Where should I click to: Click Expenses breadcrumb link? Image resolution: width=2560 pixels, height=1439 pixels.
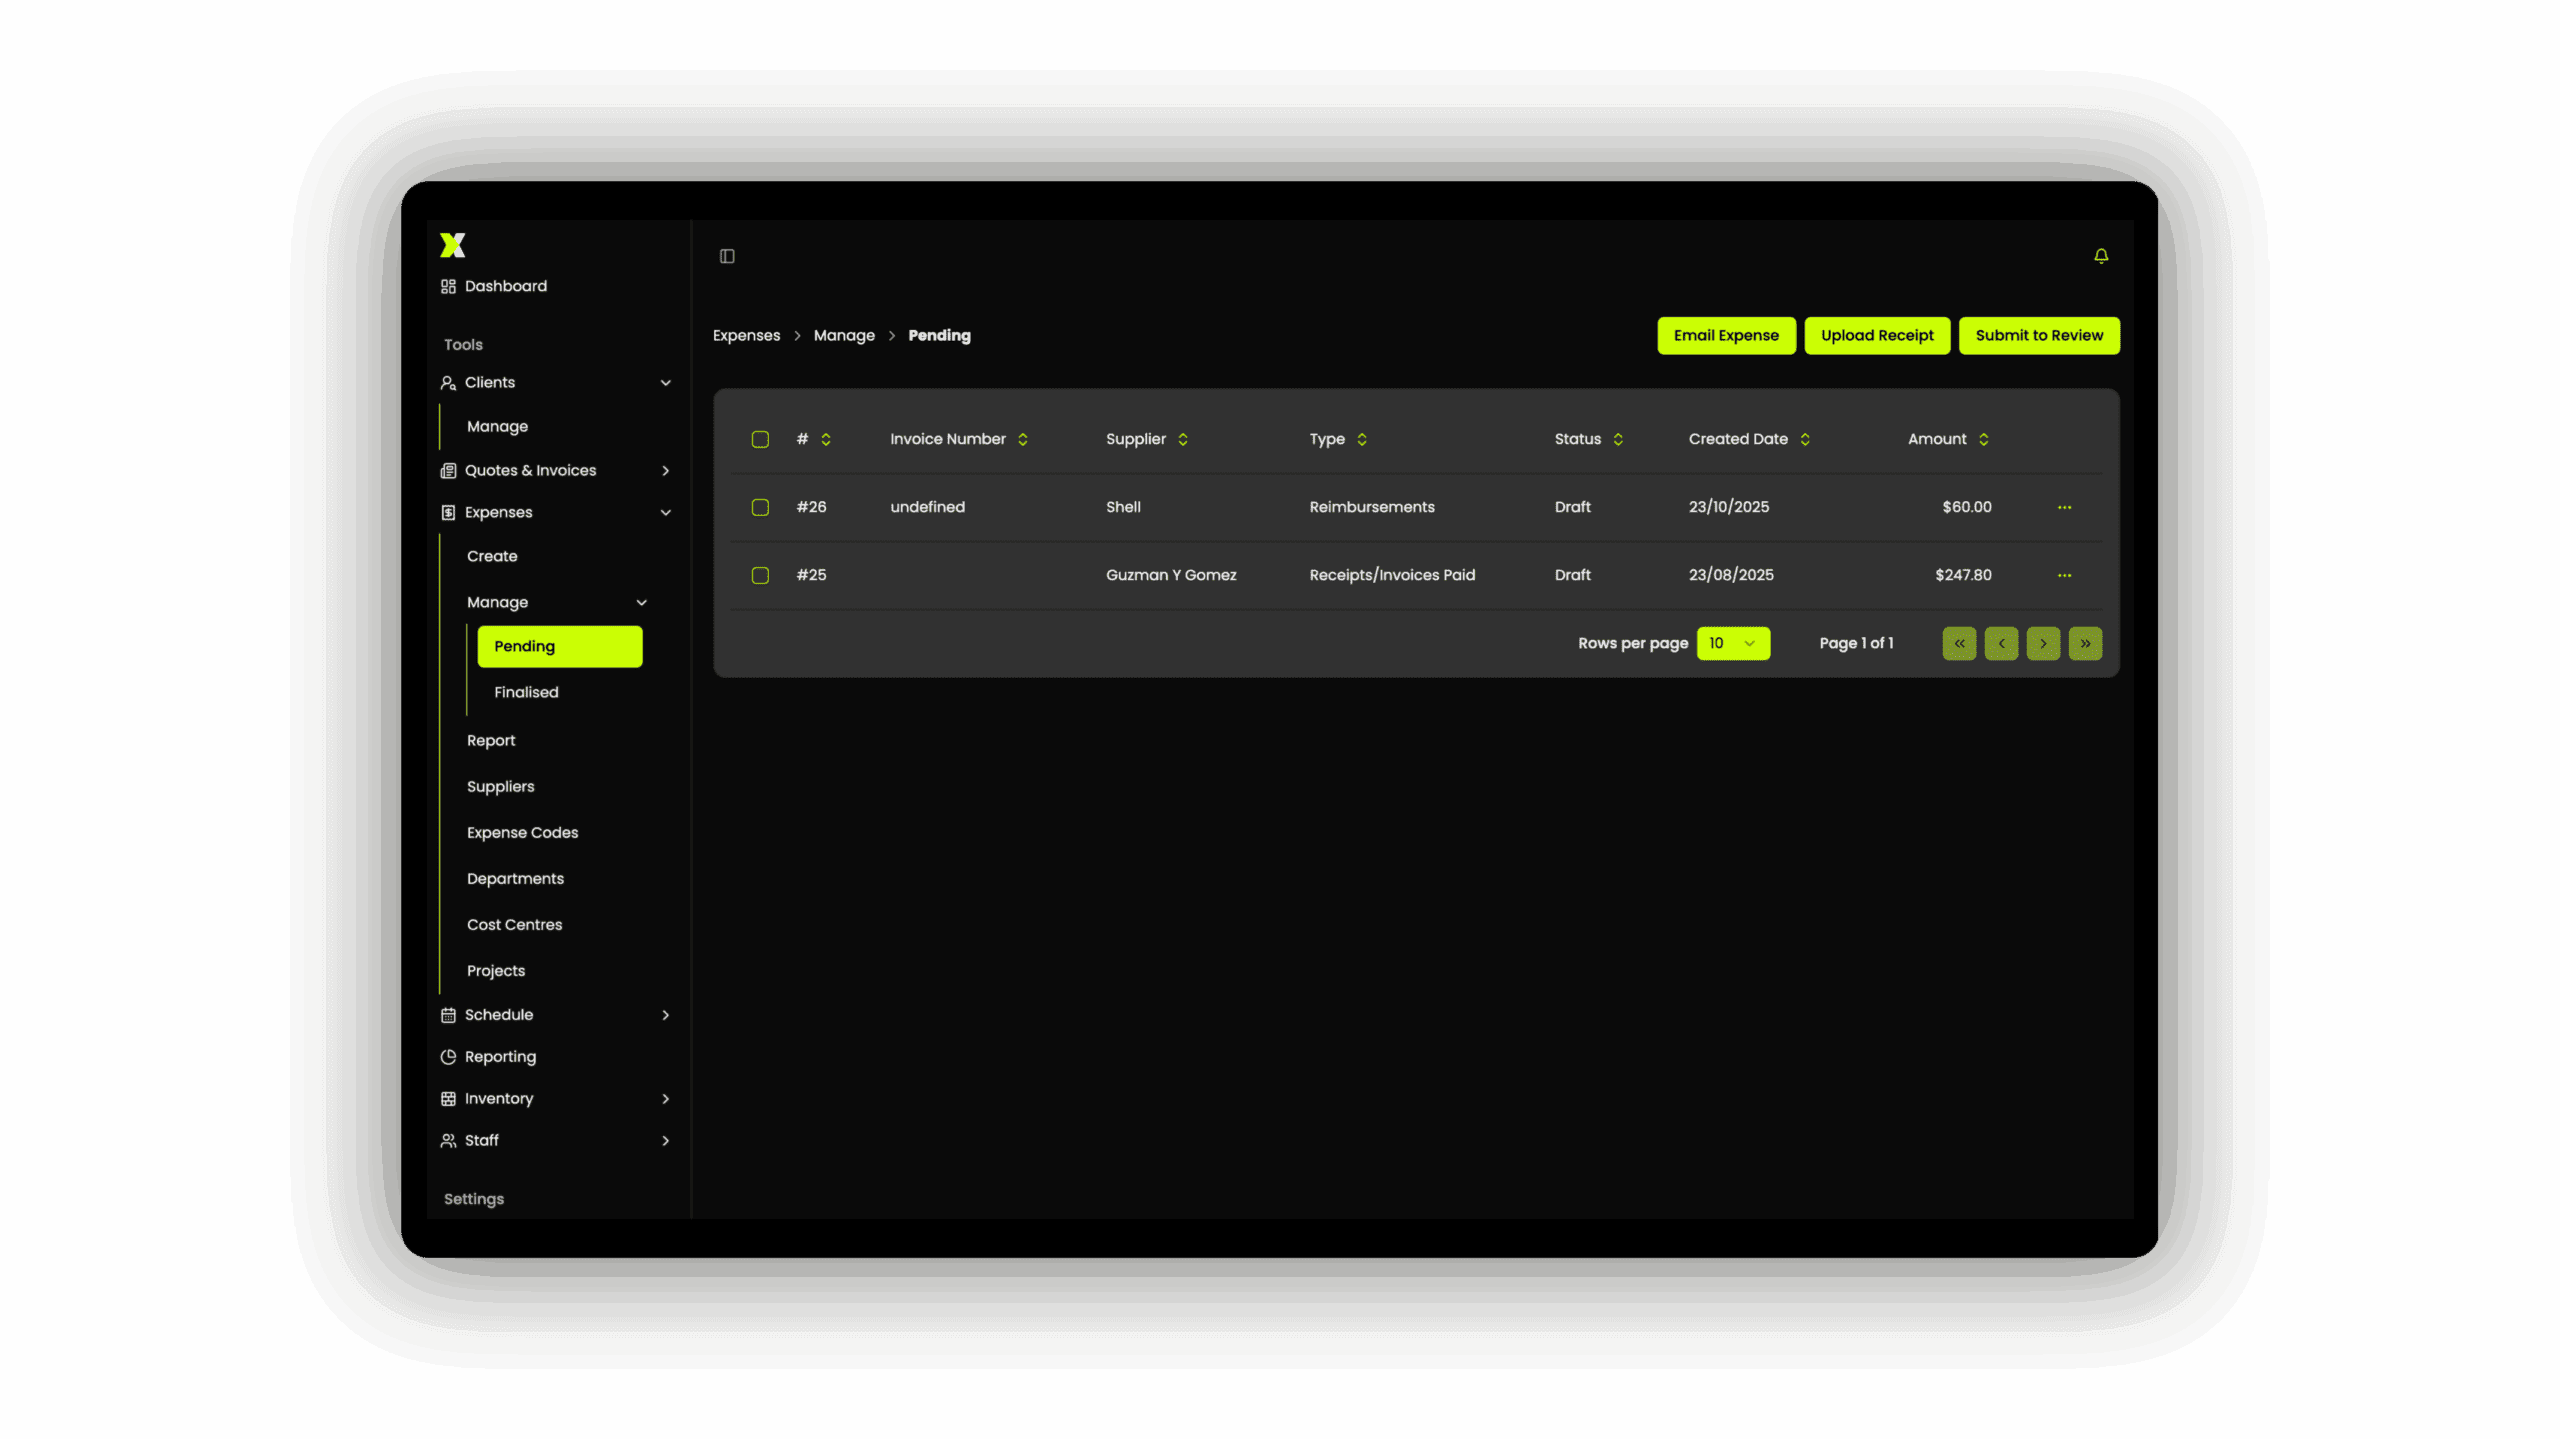(x=746, y=335)
